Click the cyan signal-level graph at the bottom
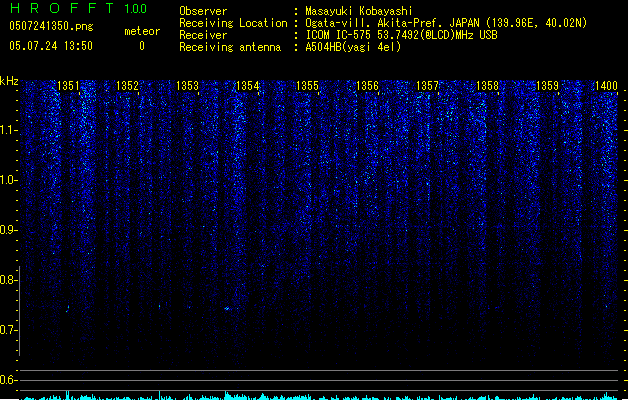Screen dimensions: 629x400 tap(321, 396)
